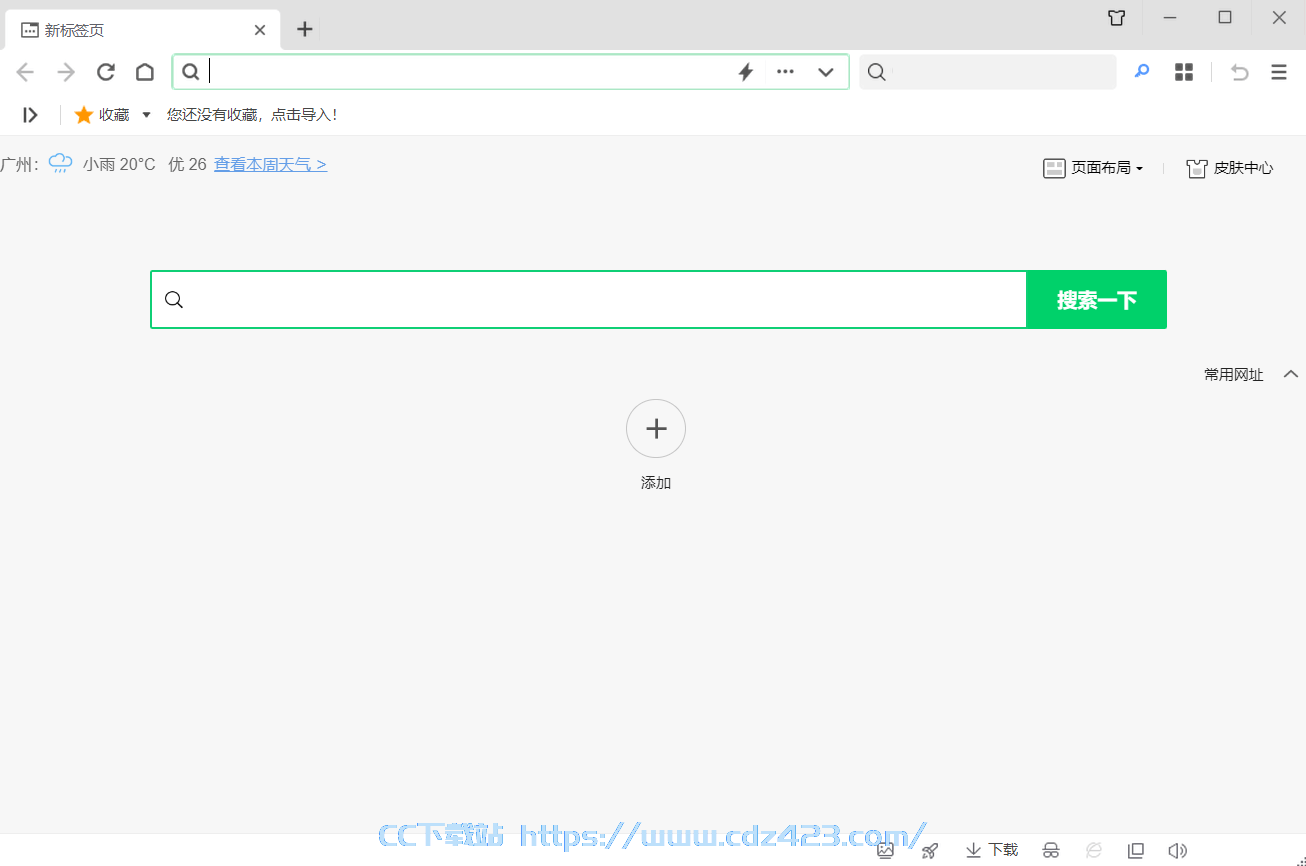
Task: Click the green 搜索一下 button
Action: point(1097,299)
